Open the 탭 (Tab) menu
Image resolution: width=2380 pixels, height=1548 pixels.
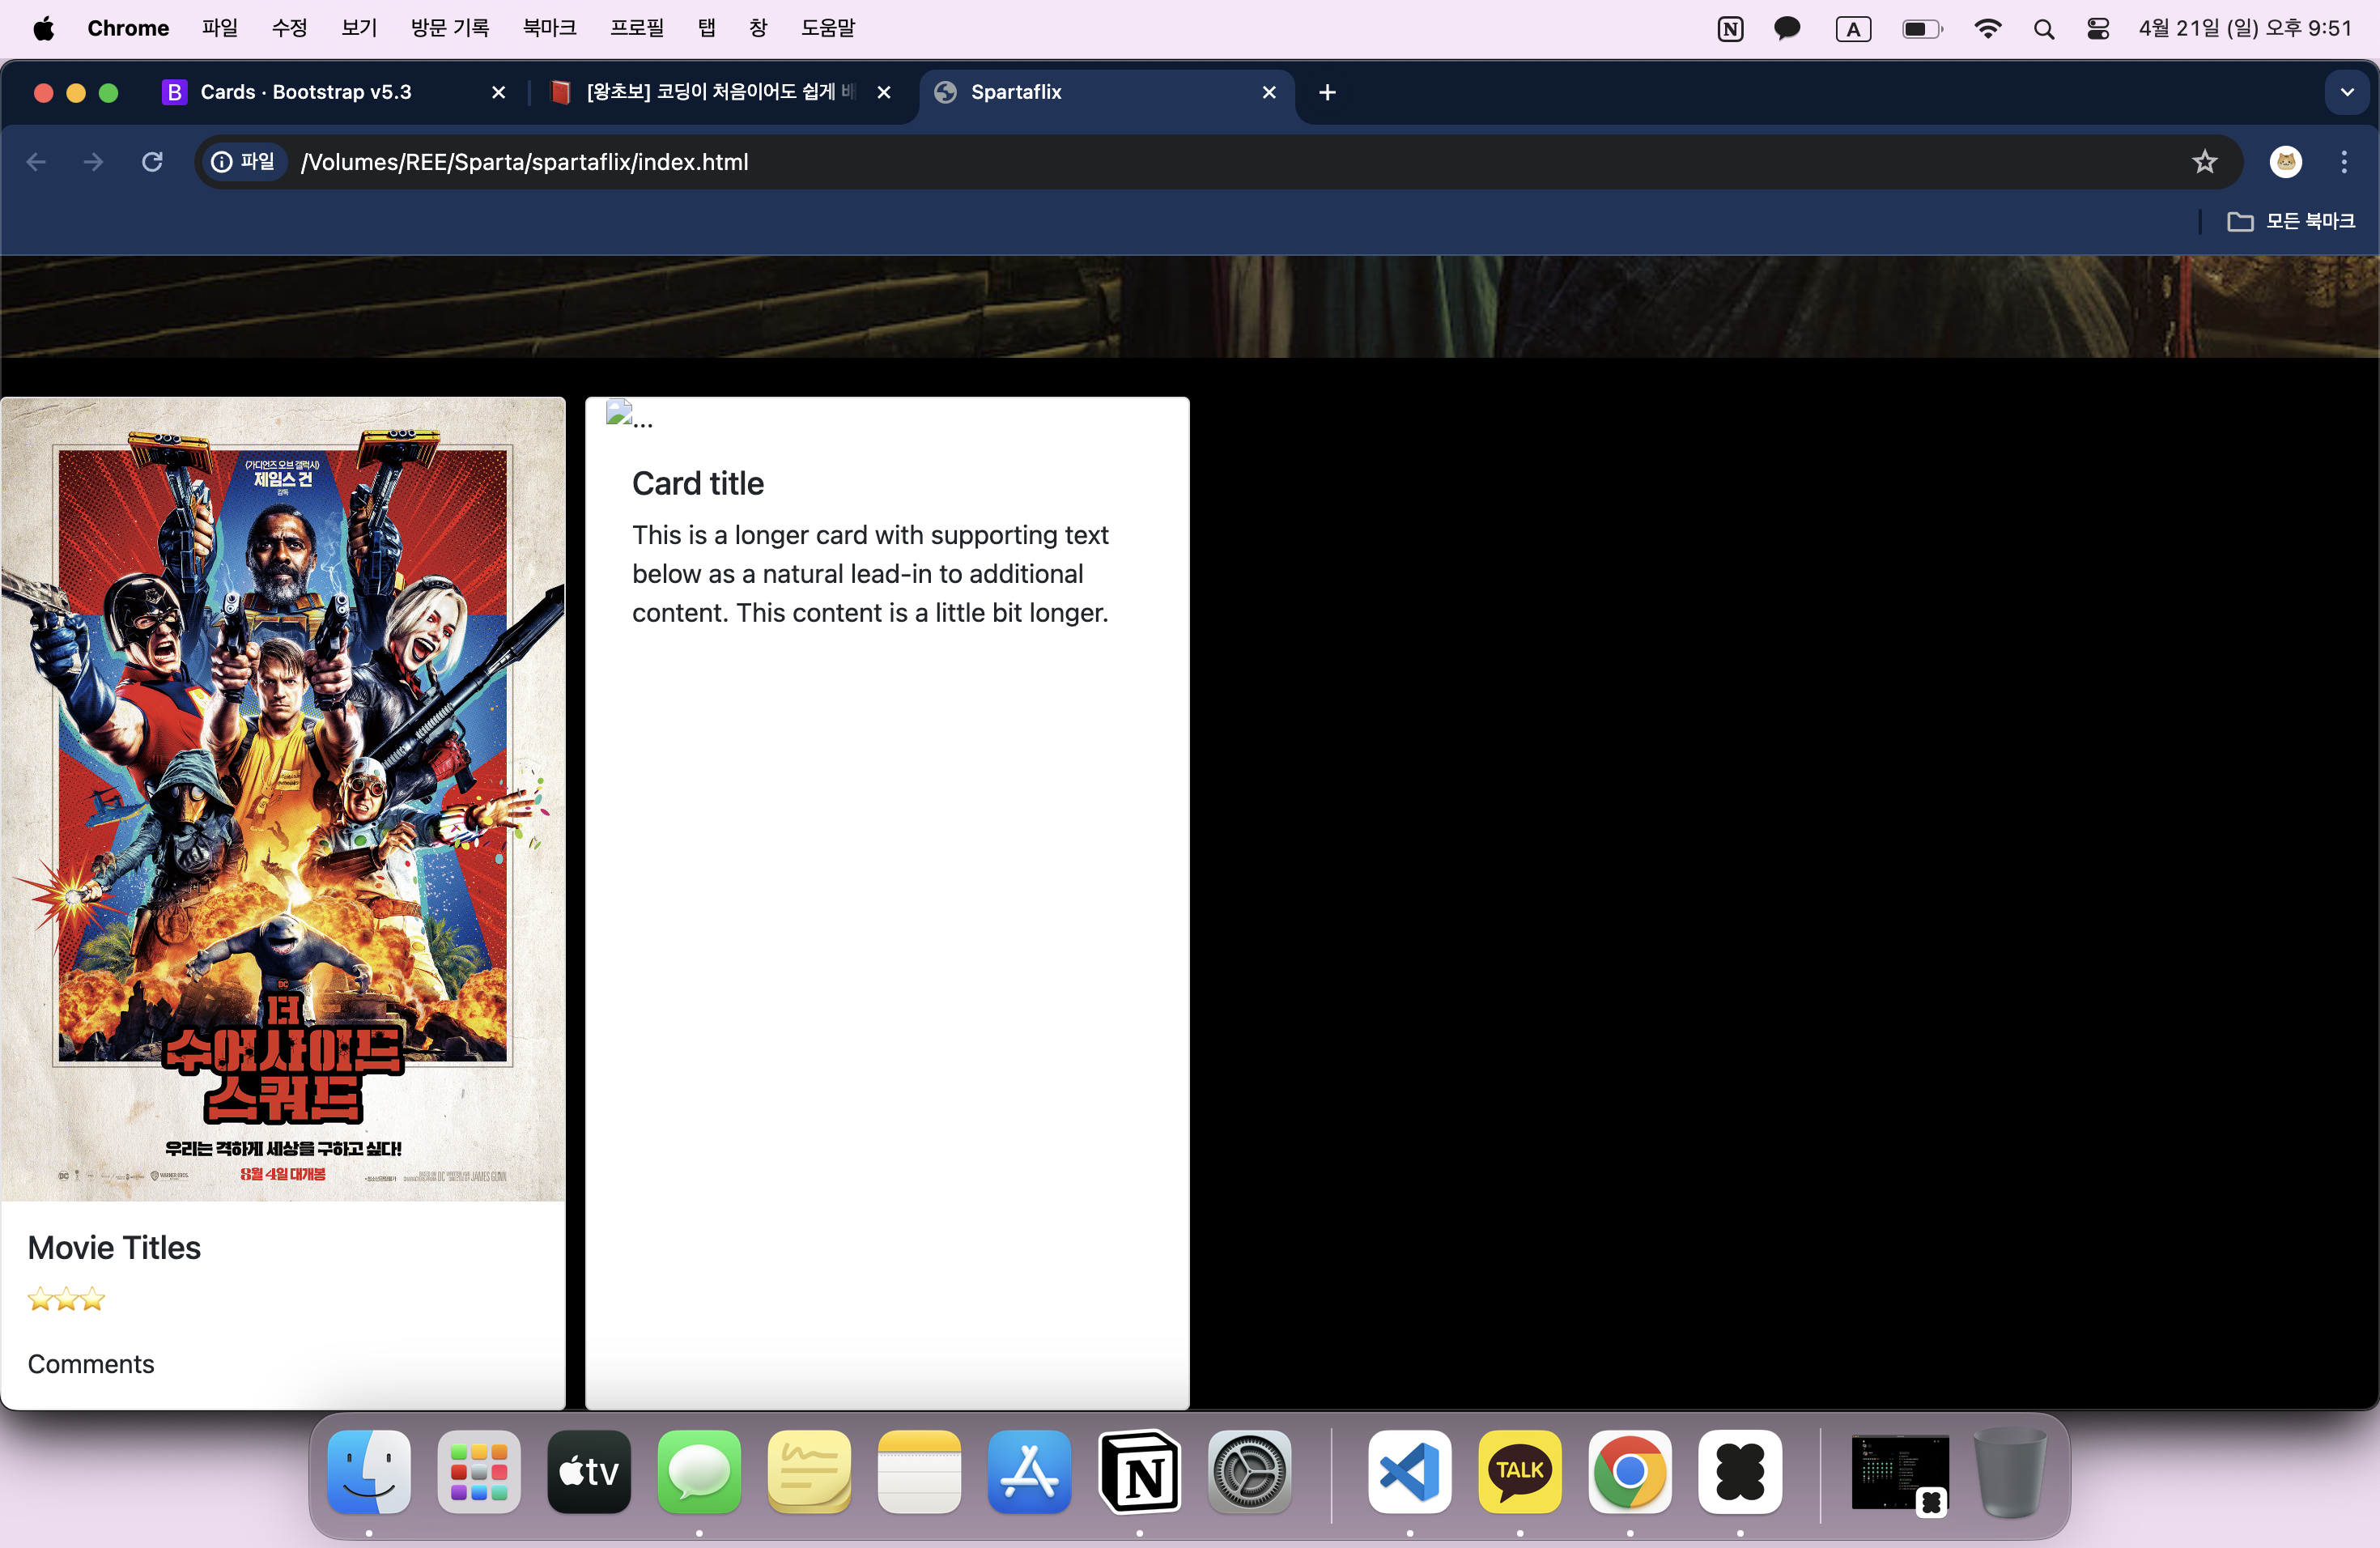(x=707, y=28)
